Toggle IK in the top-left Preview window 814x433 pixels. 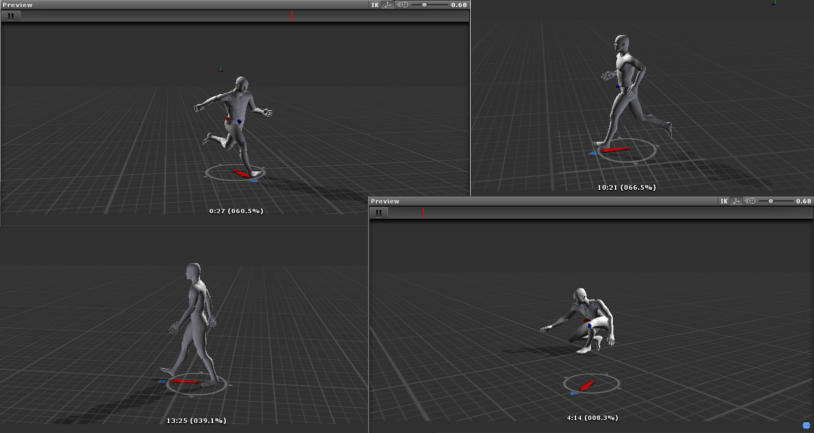coord(375,5)
